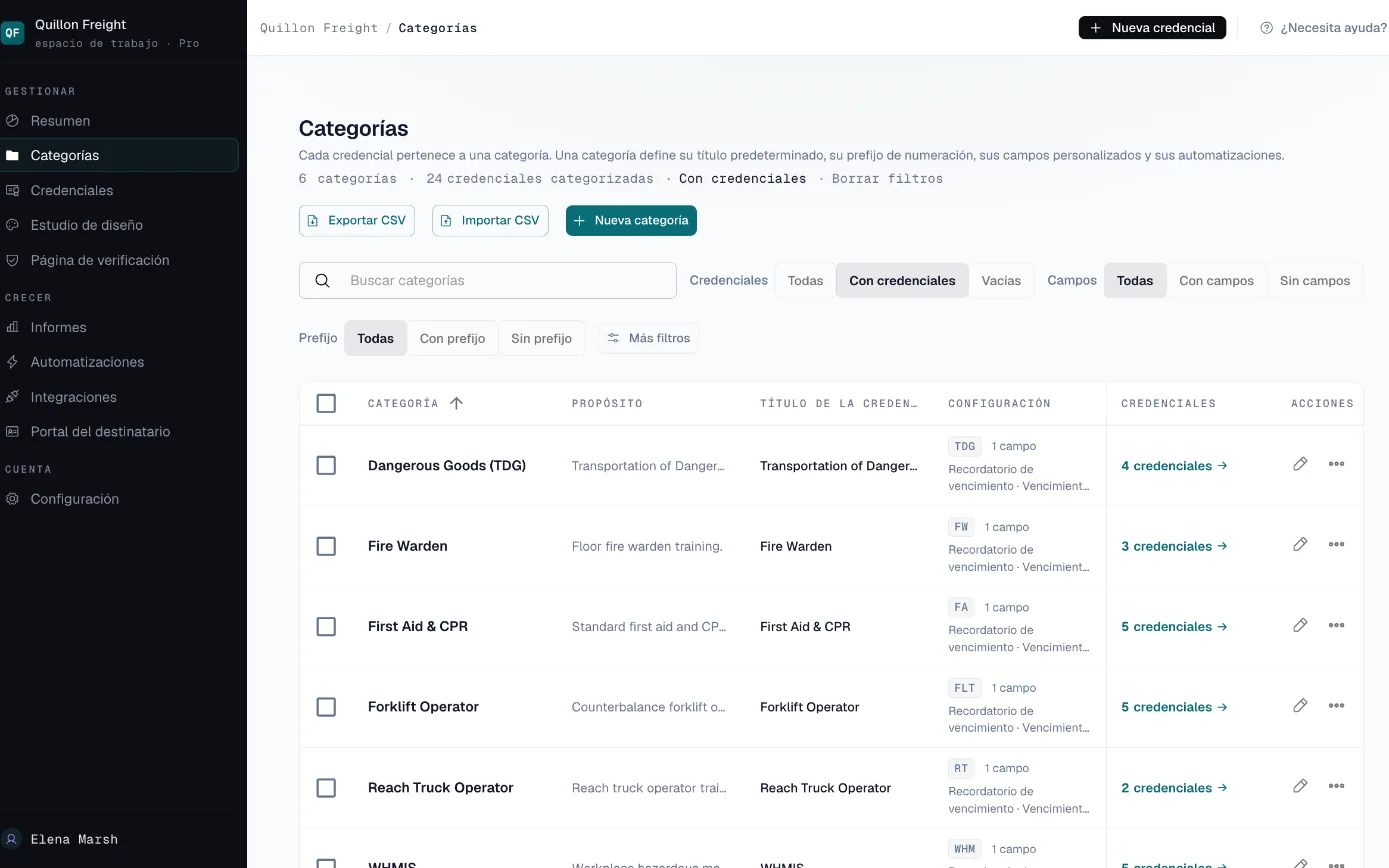Create a Nueva categoría
Screen dimensions: 1389x868
point(631,220)
